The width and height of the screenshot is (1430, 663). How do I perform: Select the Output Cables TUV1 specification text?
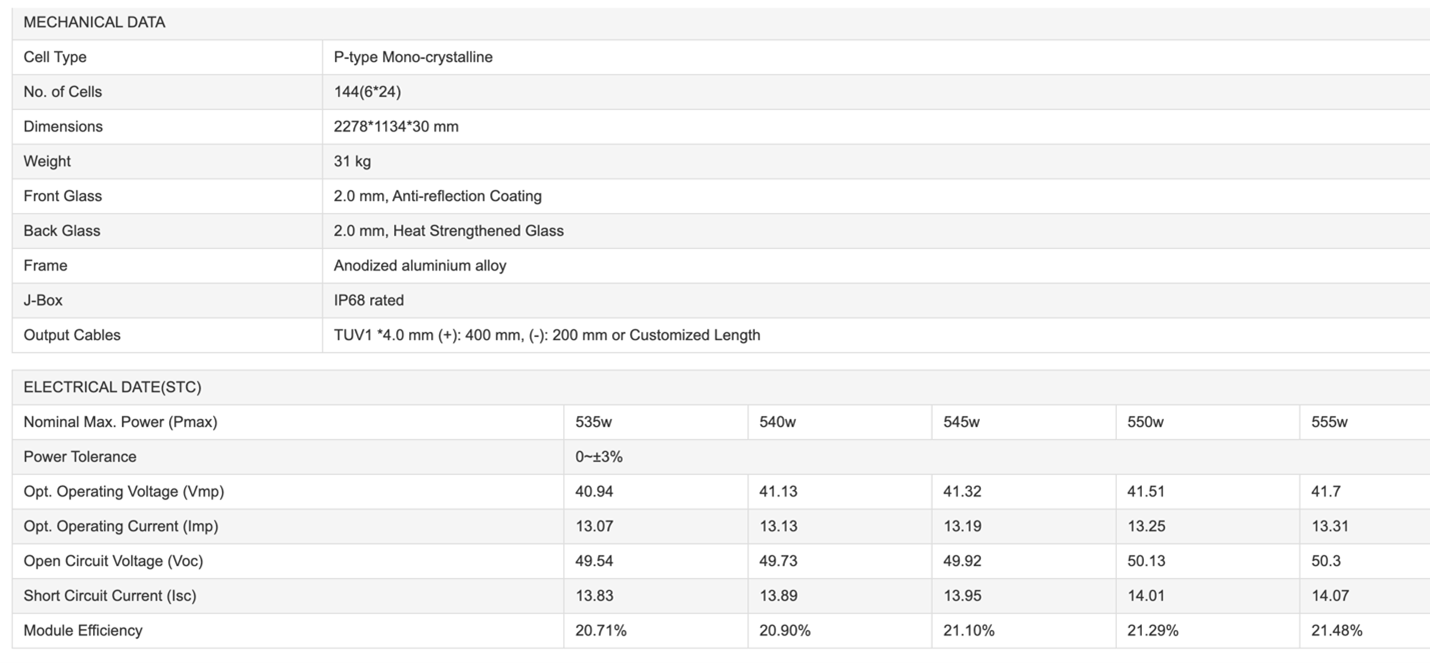tap(547, 335)
